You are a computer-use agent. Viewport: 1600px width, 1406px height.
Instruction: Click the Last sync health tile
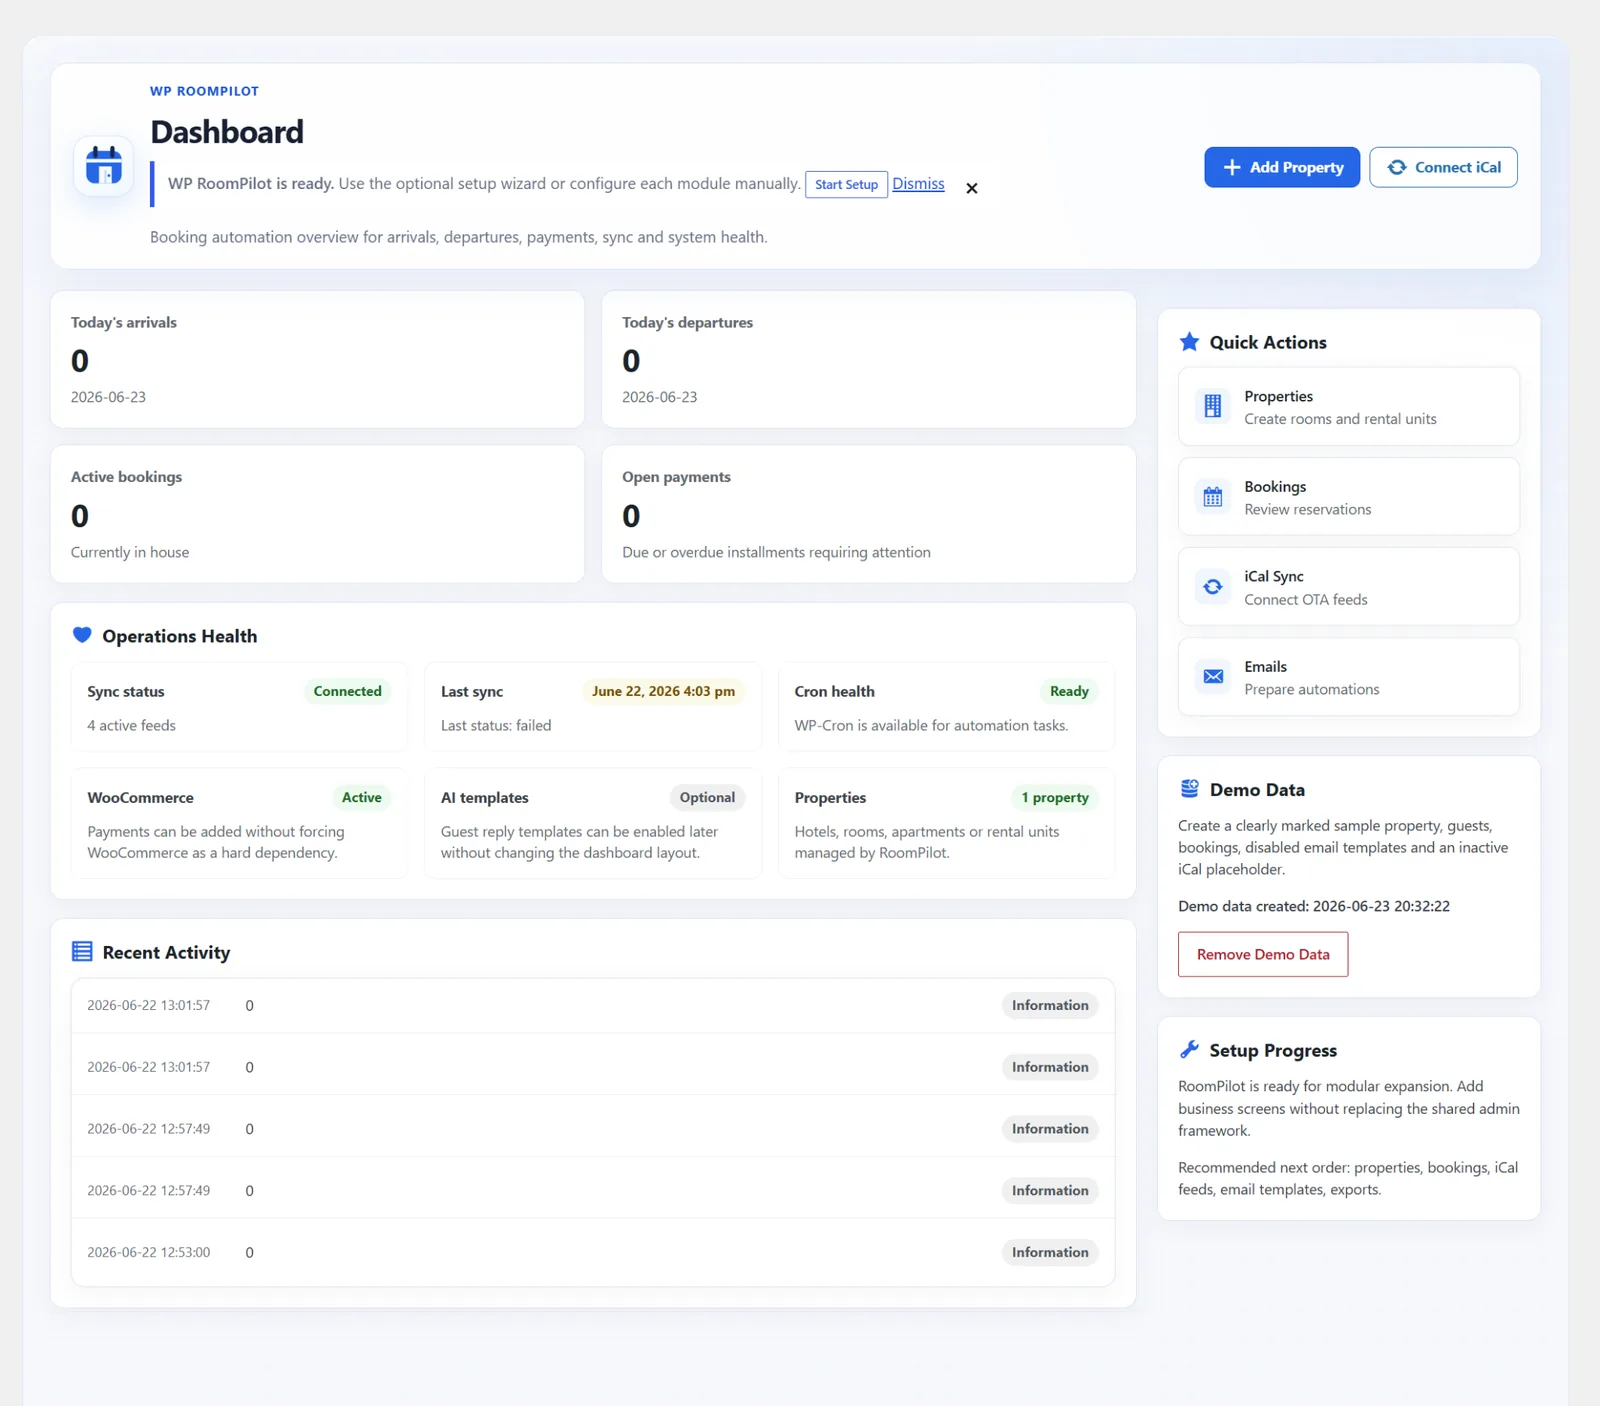tap(593, 707)
